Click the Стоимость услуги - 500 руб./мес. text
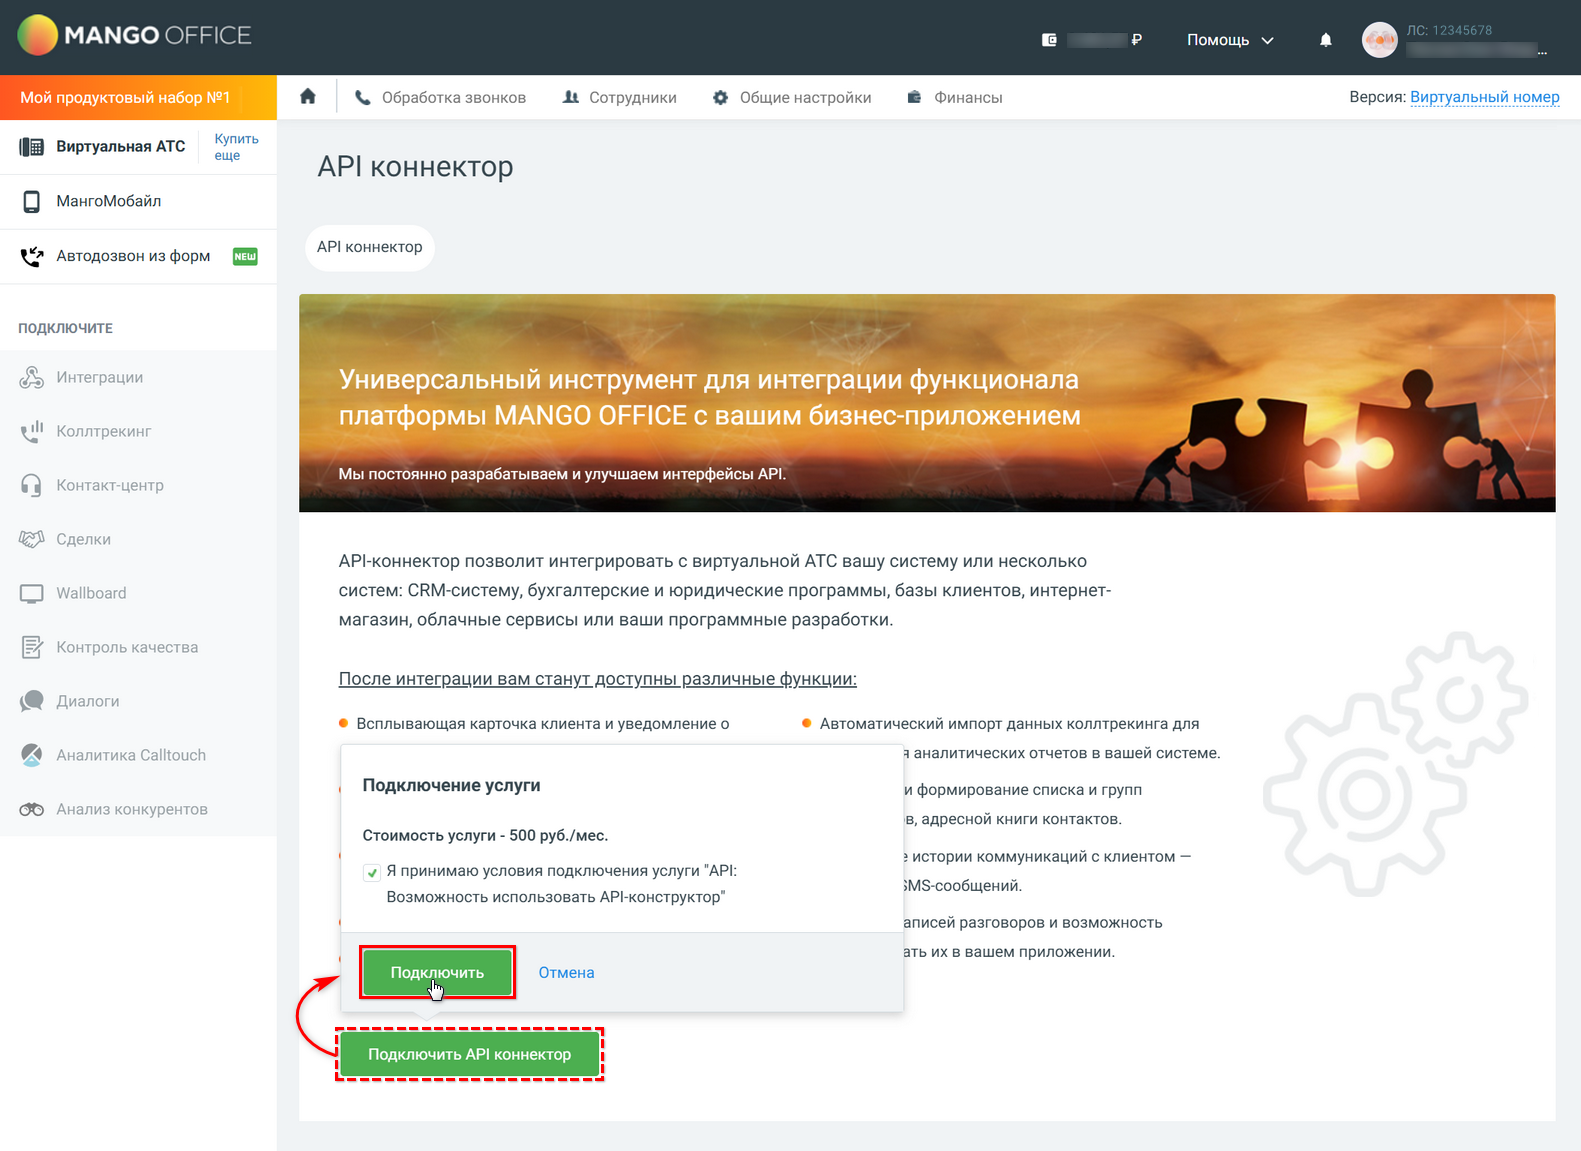Viewport: 1581px width, 1151px height. 485,835
